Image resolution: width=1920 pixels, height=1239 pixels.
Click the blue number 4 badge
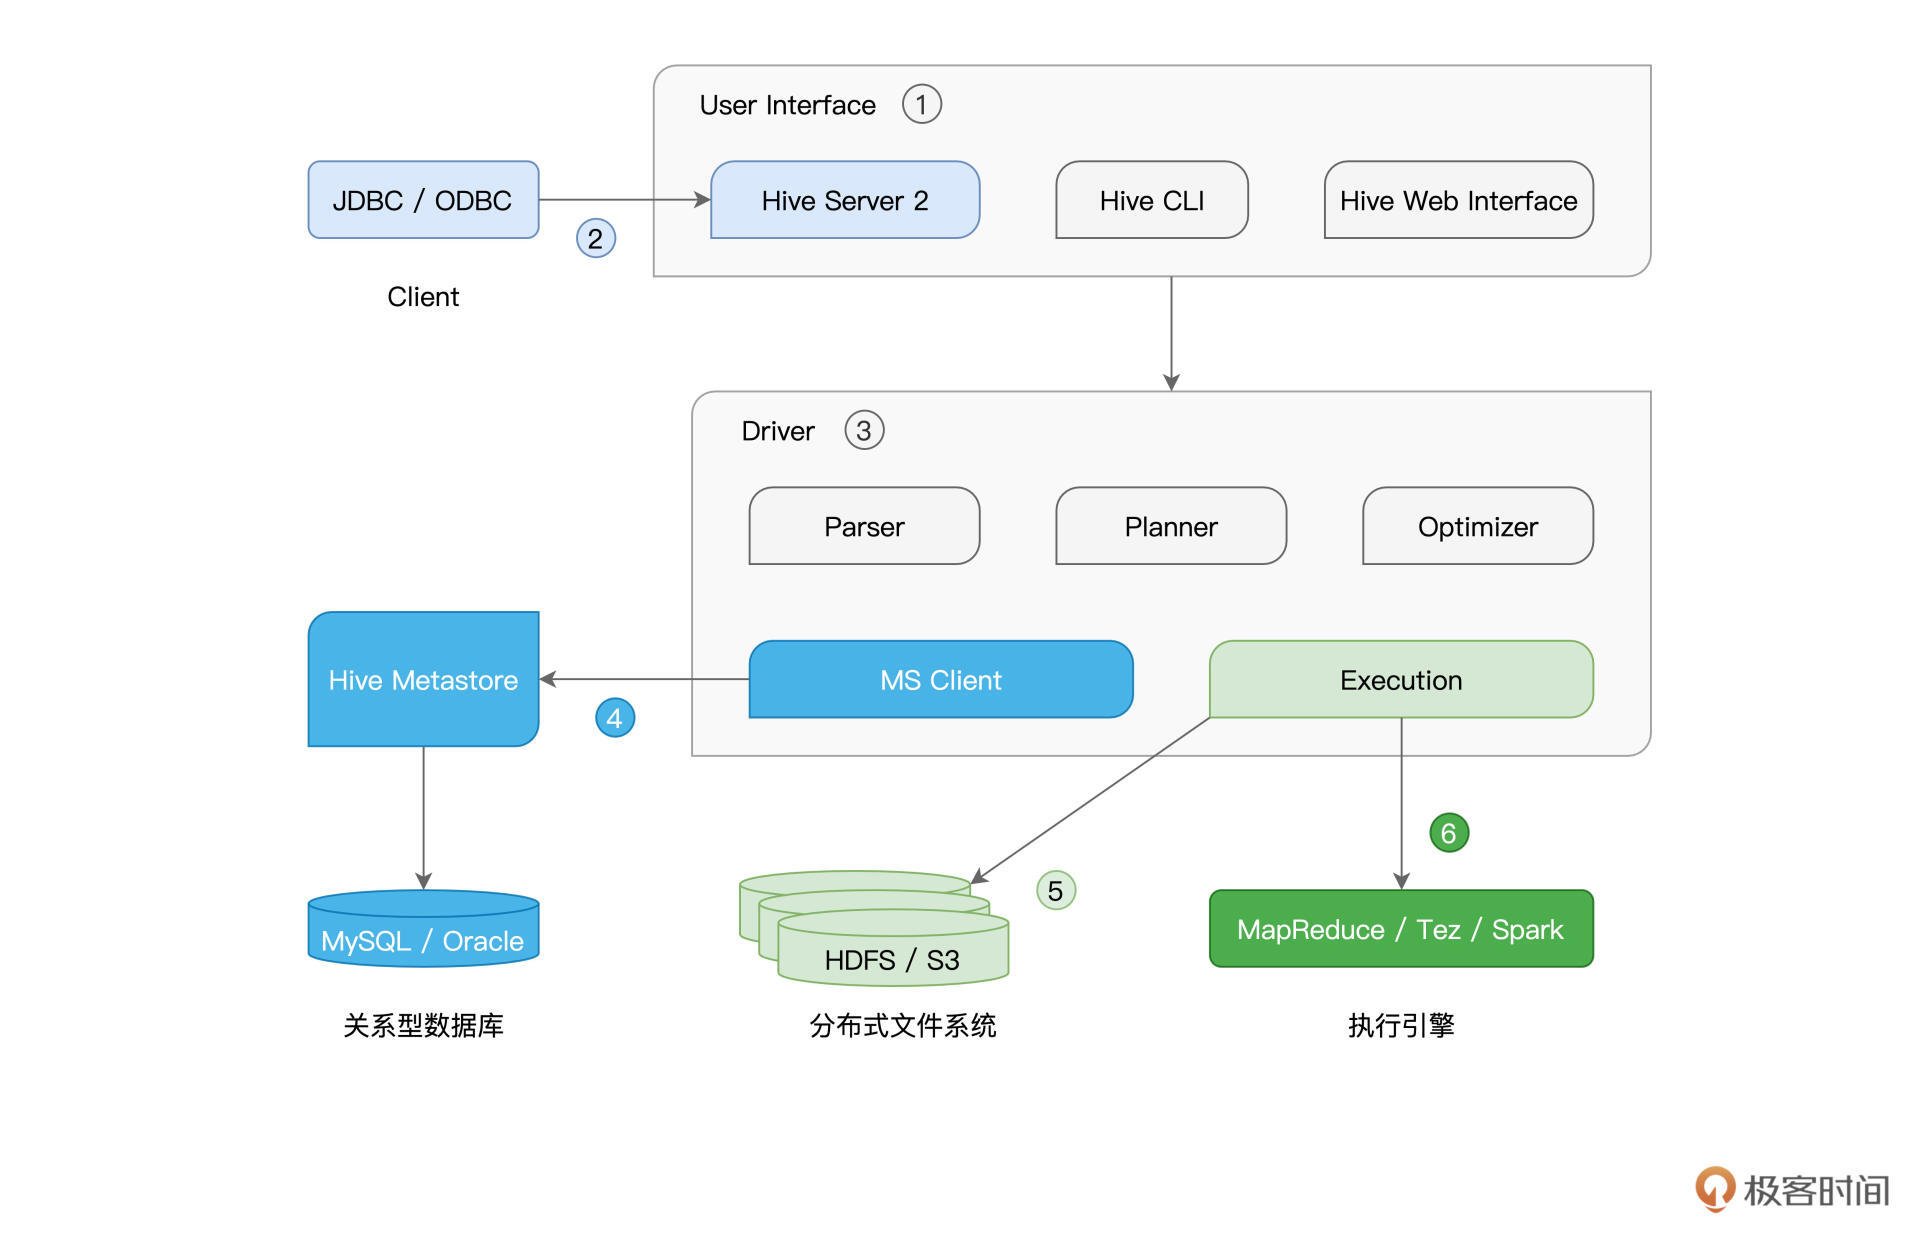615,718
